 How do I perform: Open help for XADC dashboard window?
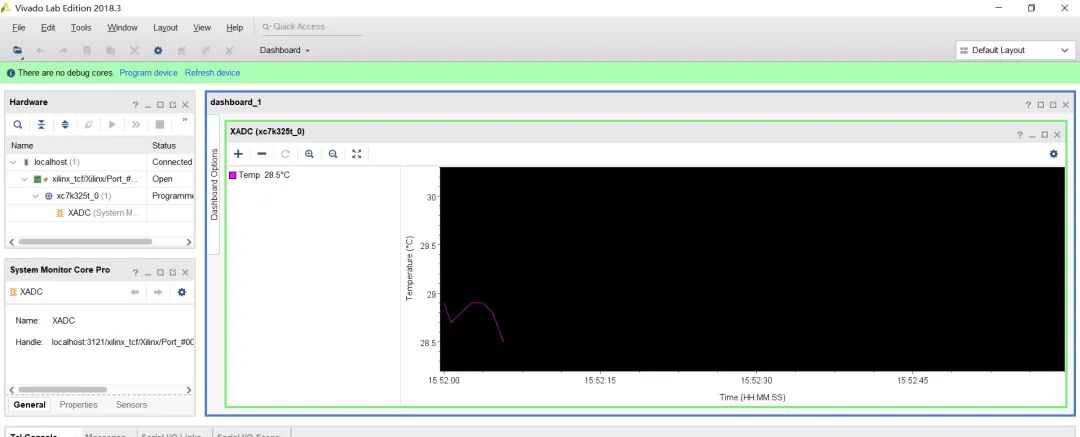click(x=1020, y=135)
